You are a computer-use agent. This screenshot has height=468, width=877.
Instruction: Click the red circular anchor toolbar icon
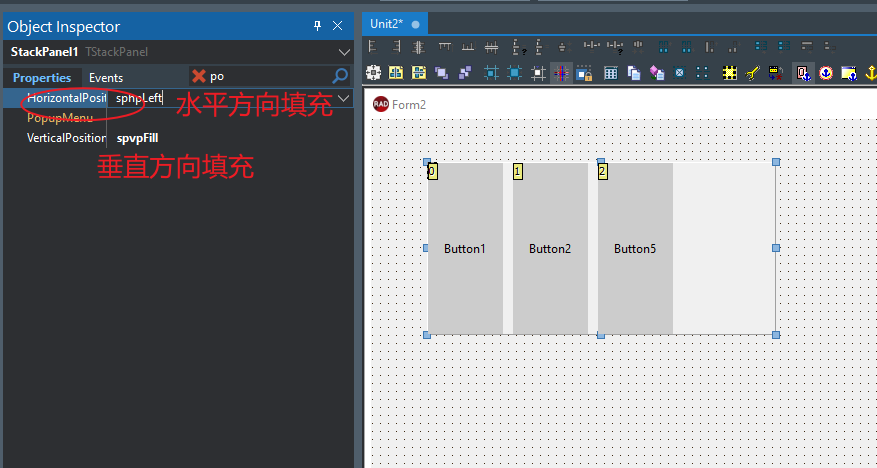coord(826,72)
